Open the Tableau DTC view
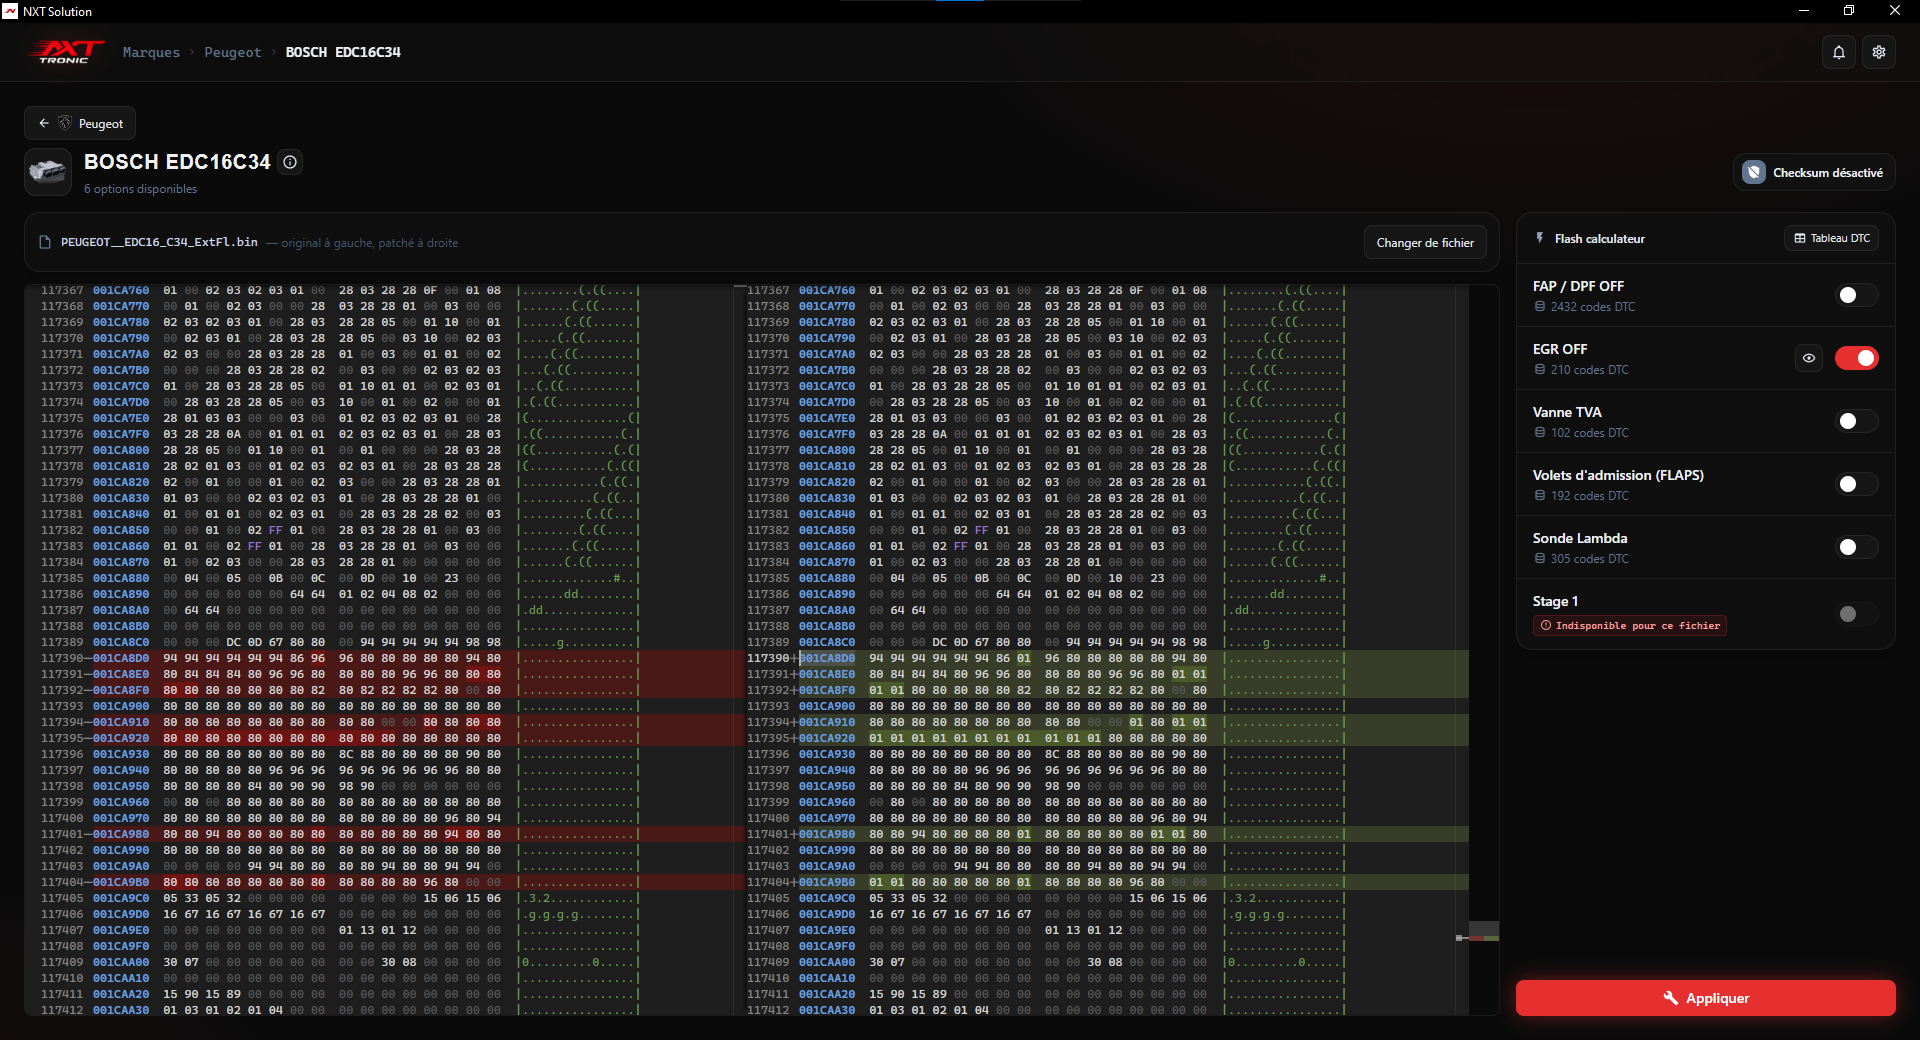Screen dimensions: 1920x1040 tap(1832, 238)
